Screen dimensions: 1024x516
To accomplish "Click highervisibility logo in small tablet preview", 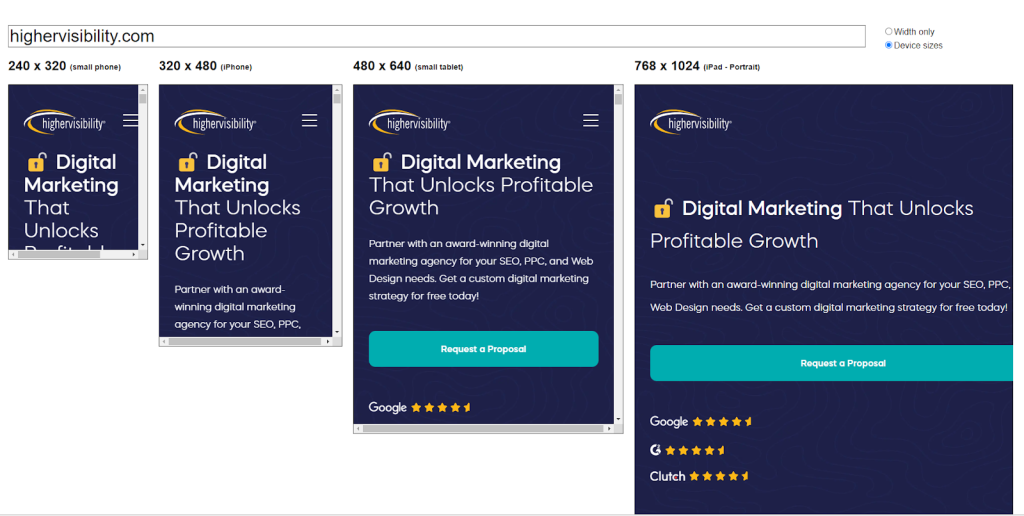I will coord(409,122).
